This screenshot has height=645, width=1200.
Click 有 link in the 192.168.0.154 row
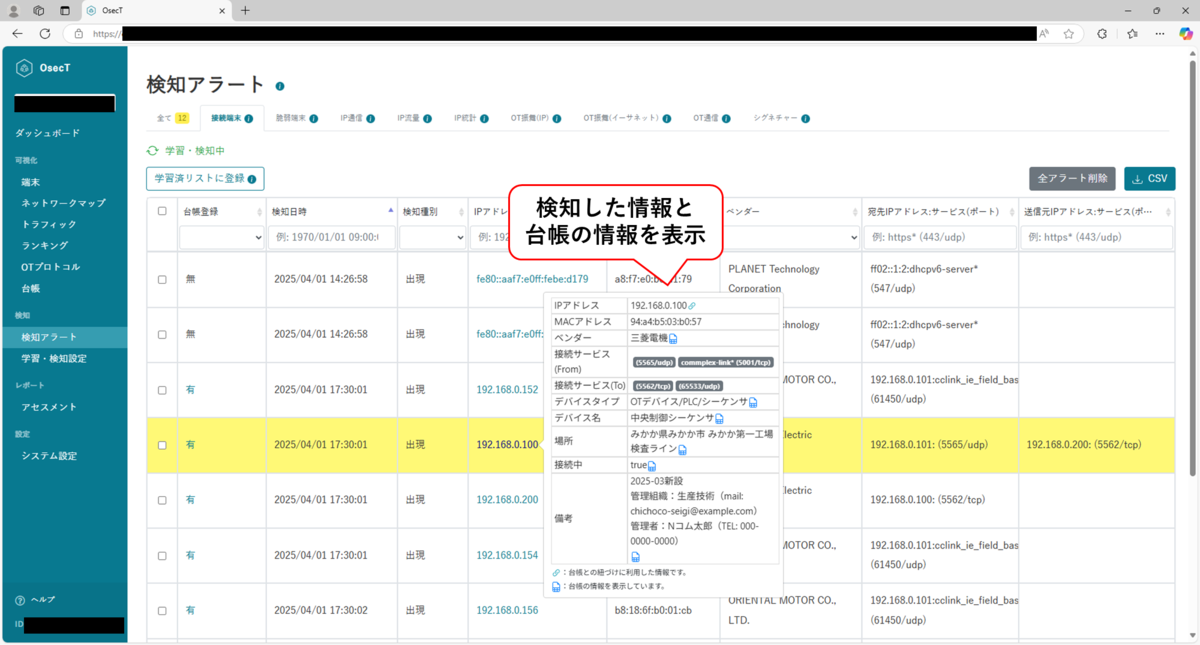(190, 555)
